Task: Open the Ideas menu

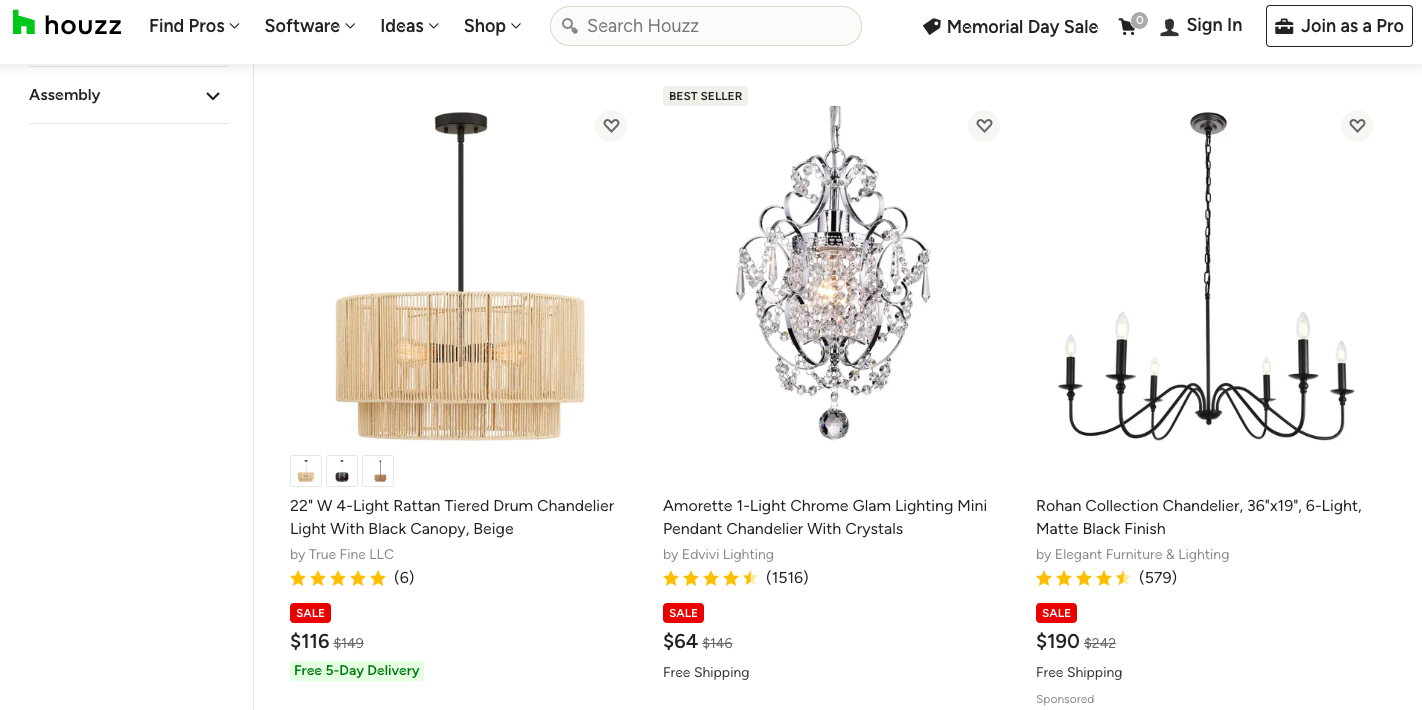Action: [409, 26]
